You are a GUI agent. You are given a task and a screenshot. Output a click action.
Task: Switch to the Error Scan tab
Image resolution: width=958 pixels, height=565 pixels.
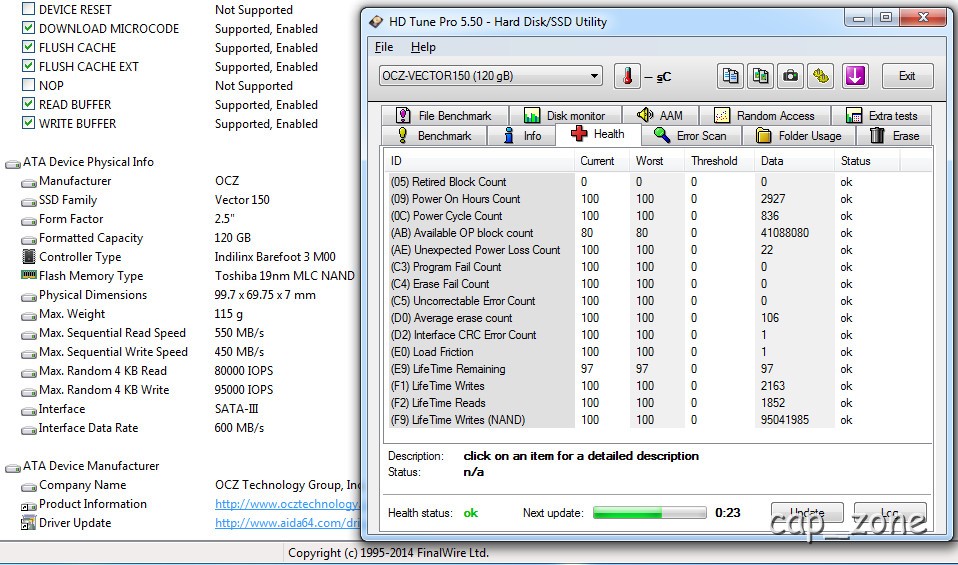(692, 136)
